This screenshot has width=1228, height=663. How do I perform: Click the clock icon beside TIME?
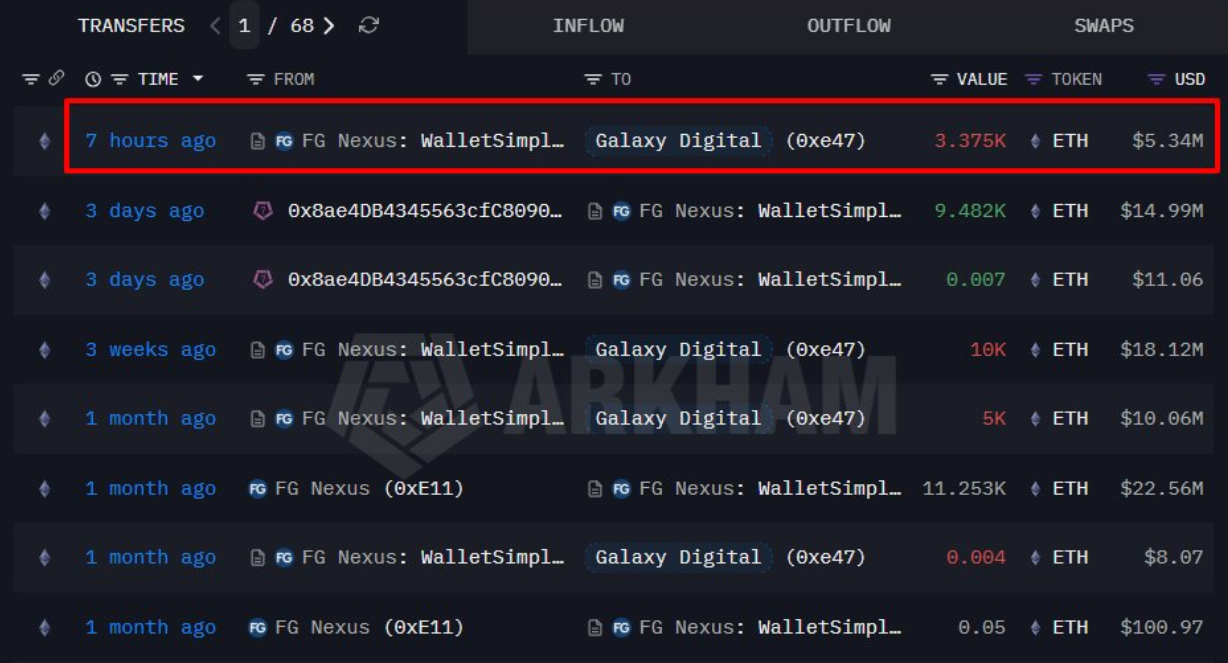click(x=93, y=79)
